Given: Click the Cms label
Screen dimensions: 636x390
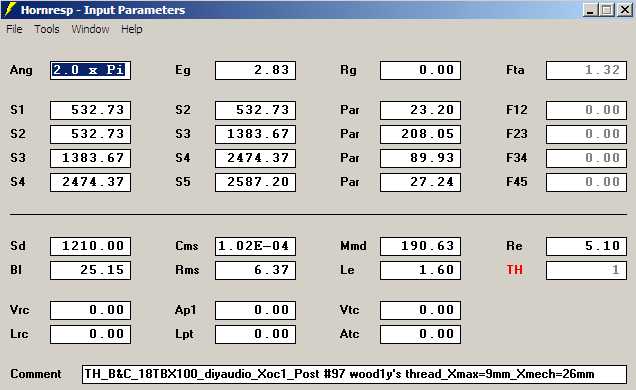Looking at the screenshot, I should [x=187, y=246].
